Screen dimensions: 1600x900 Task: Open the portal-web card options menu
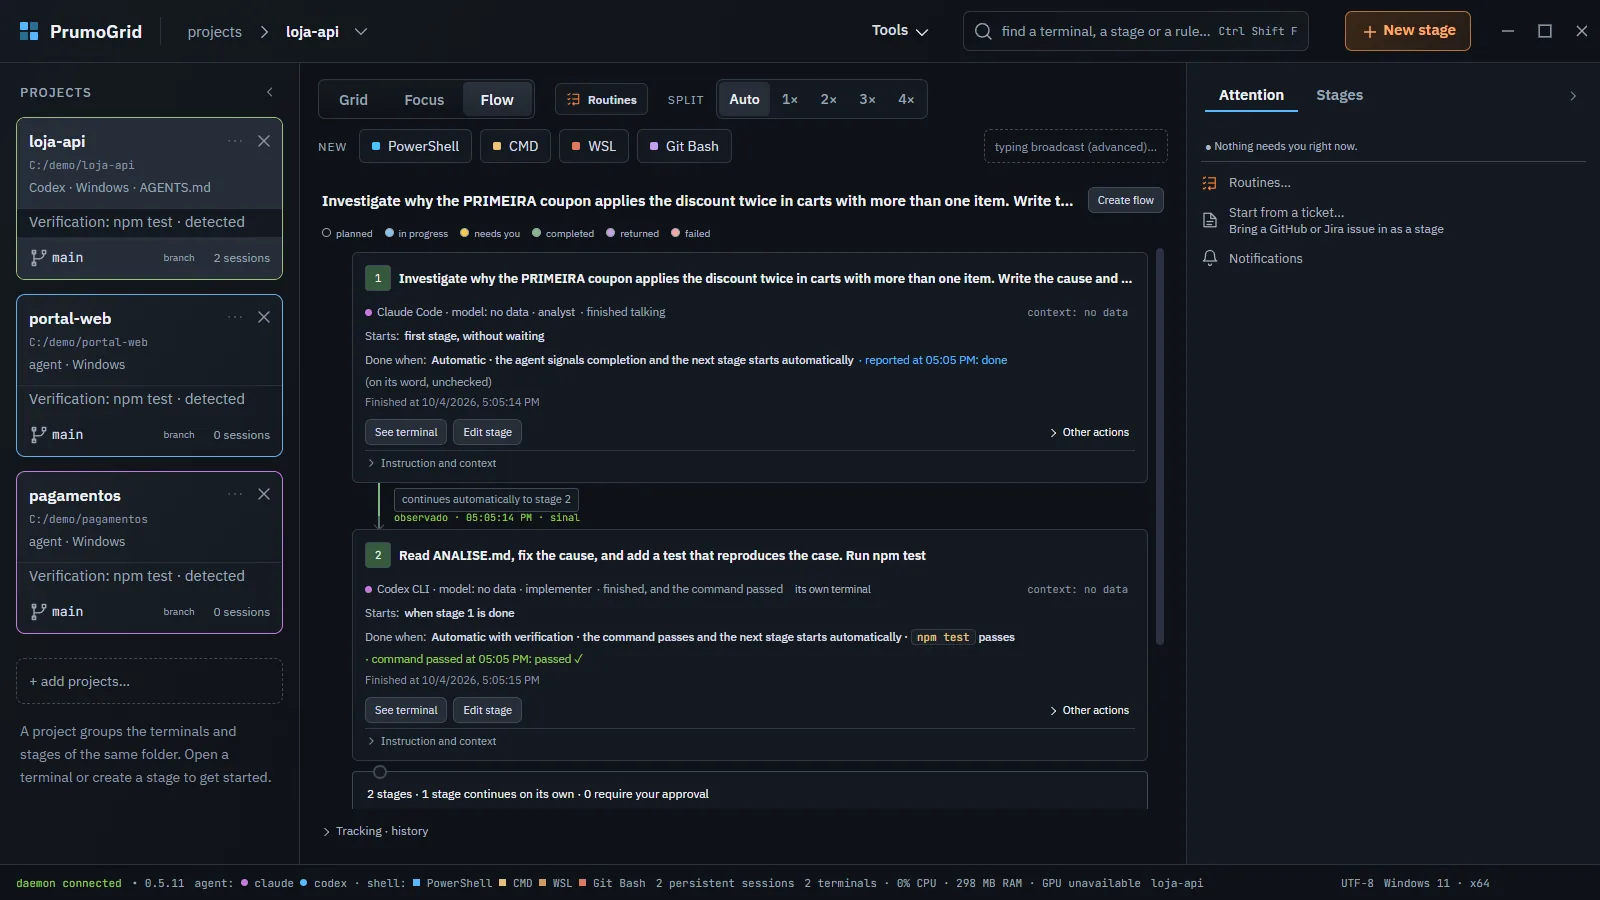tap(235, 317)
